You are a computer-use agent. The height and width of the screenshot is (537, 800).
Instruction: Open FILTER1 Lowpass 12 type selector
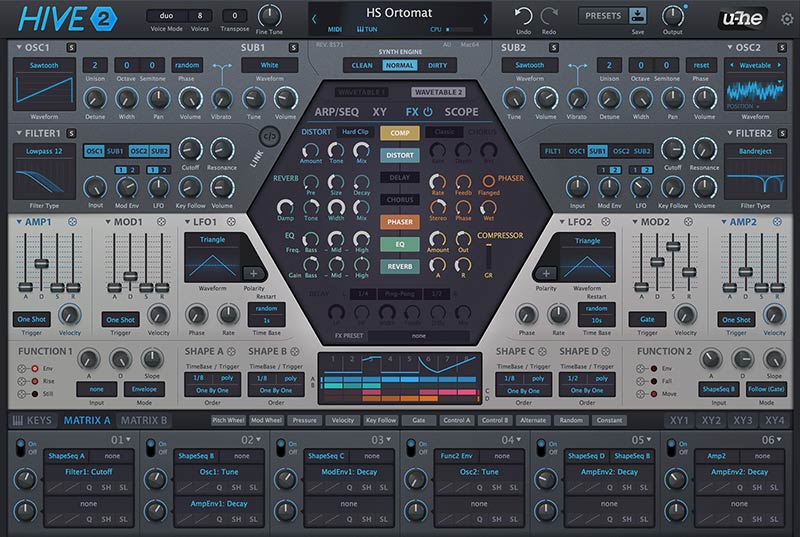pos(44,151)
